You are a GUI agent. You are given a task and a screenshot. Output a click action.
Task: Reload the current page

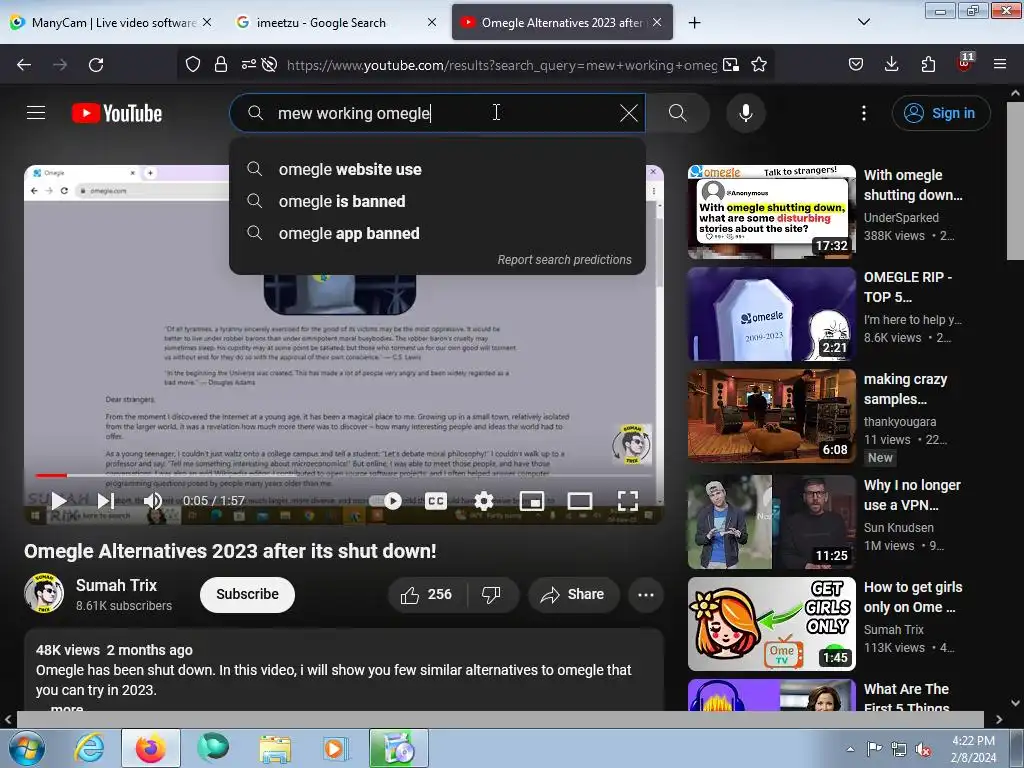pos(96,65)
